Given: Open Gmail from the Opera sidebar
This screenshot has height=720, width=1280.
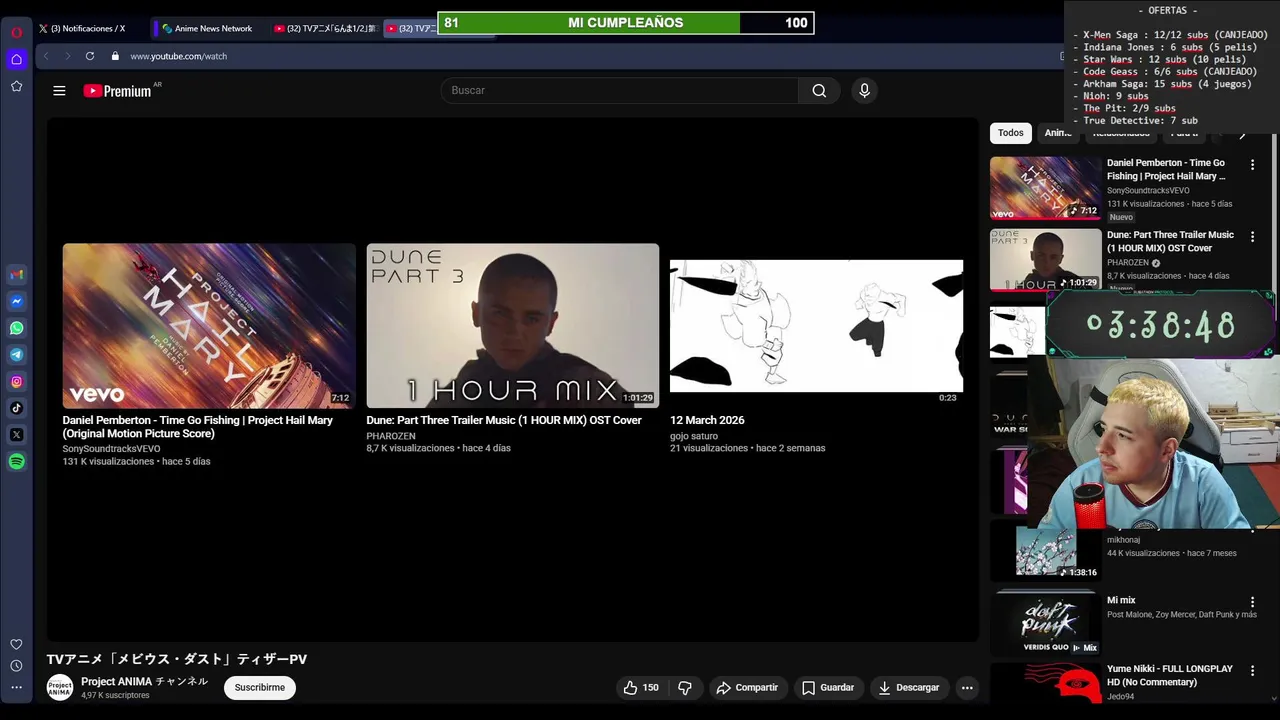Looking at the screenshot, I should (x=16, y=274).
